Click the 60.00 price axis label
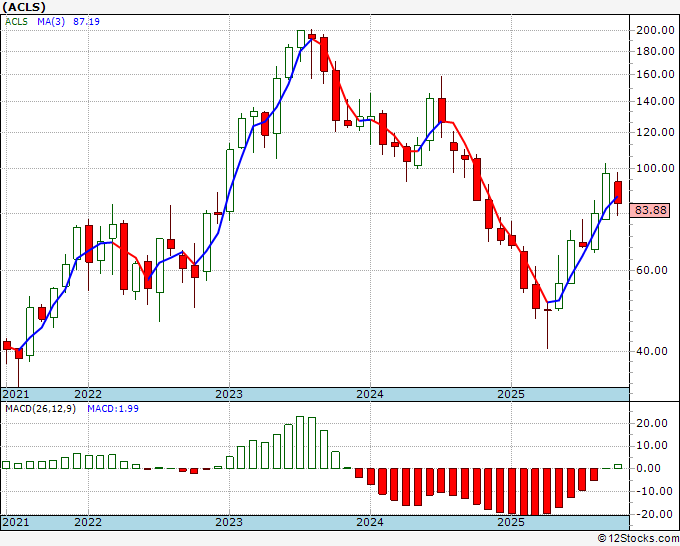The image size is (680, 546). point(651,270)
